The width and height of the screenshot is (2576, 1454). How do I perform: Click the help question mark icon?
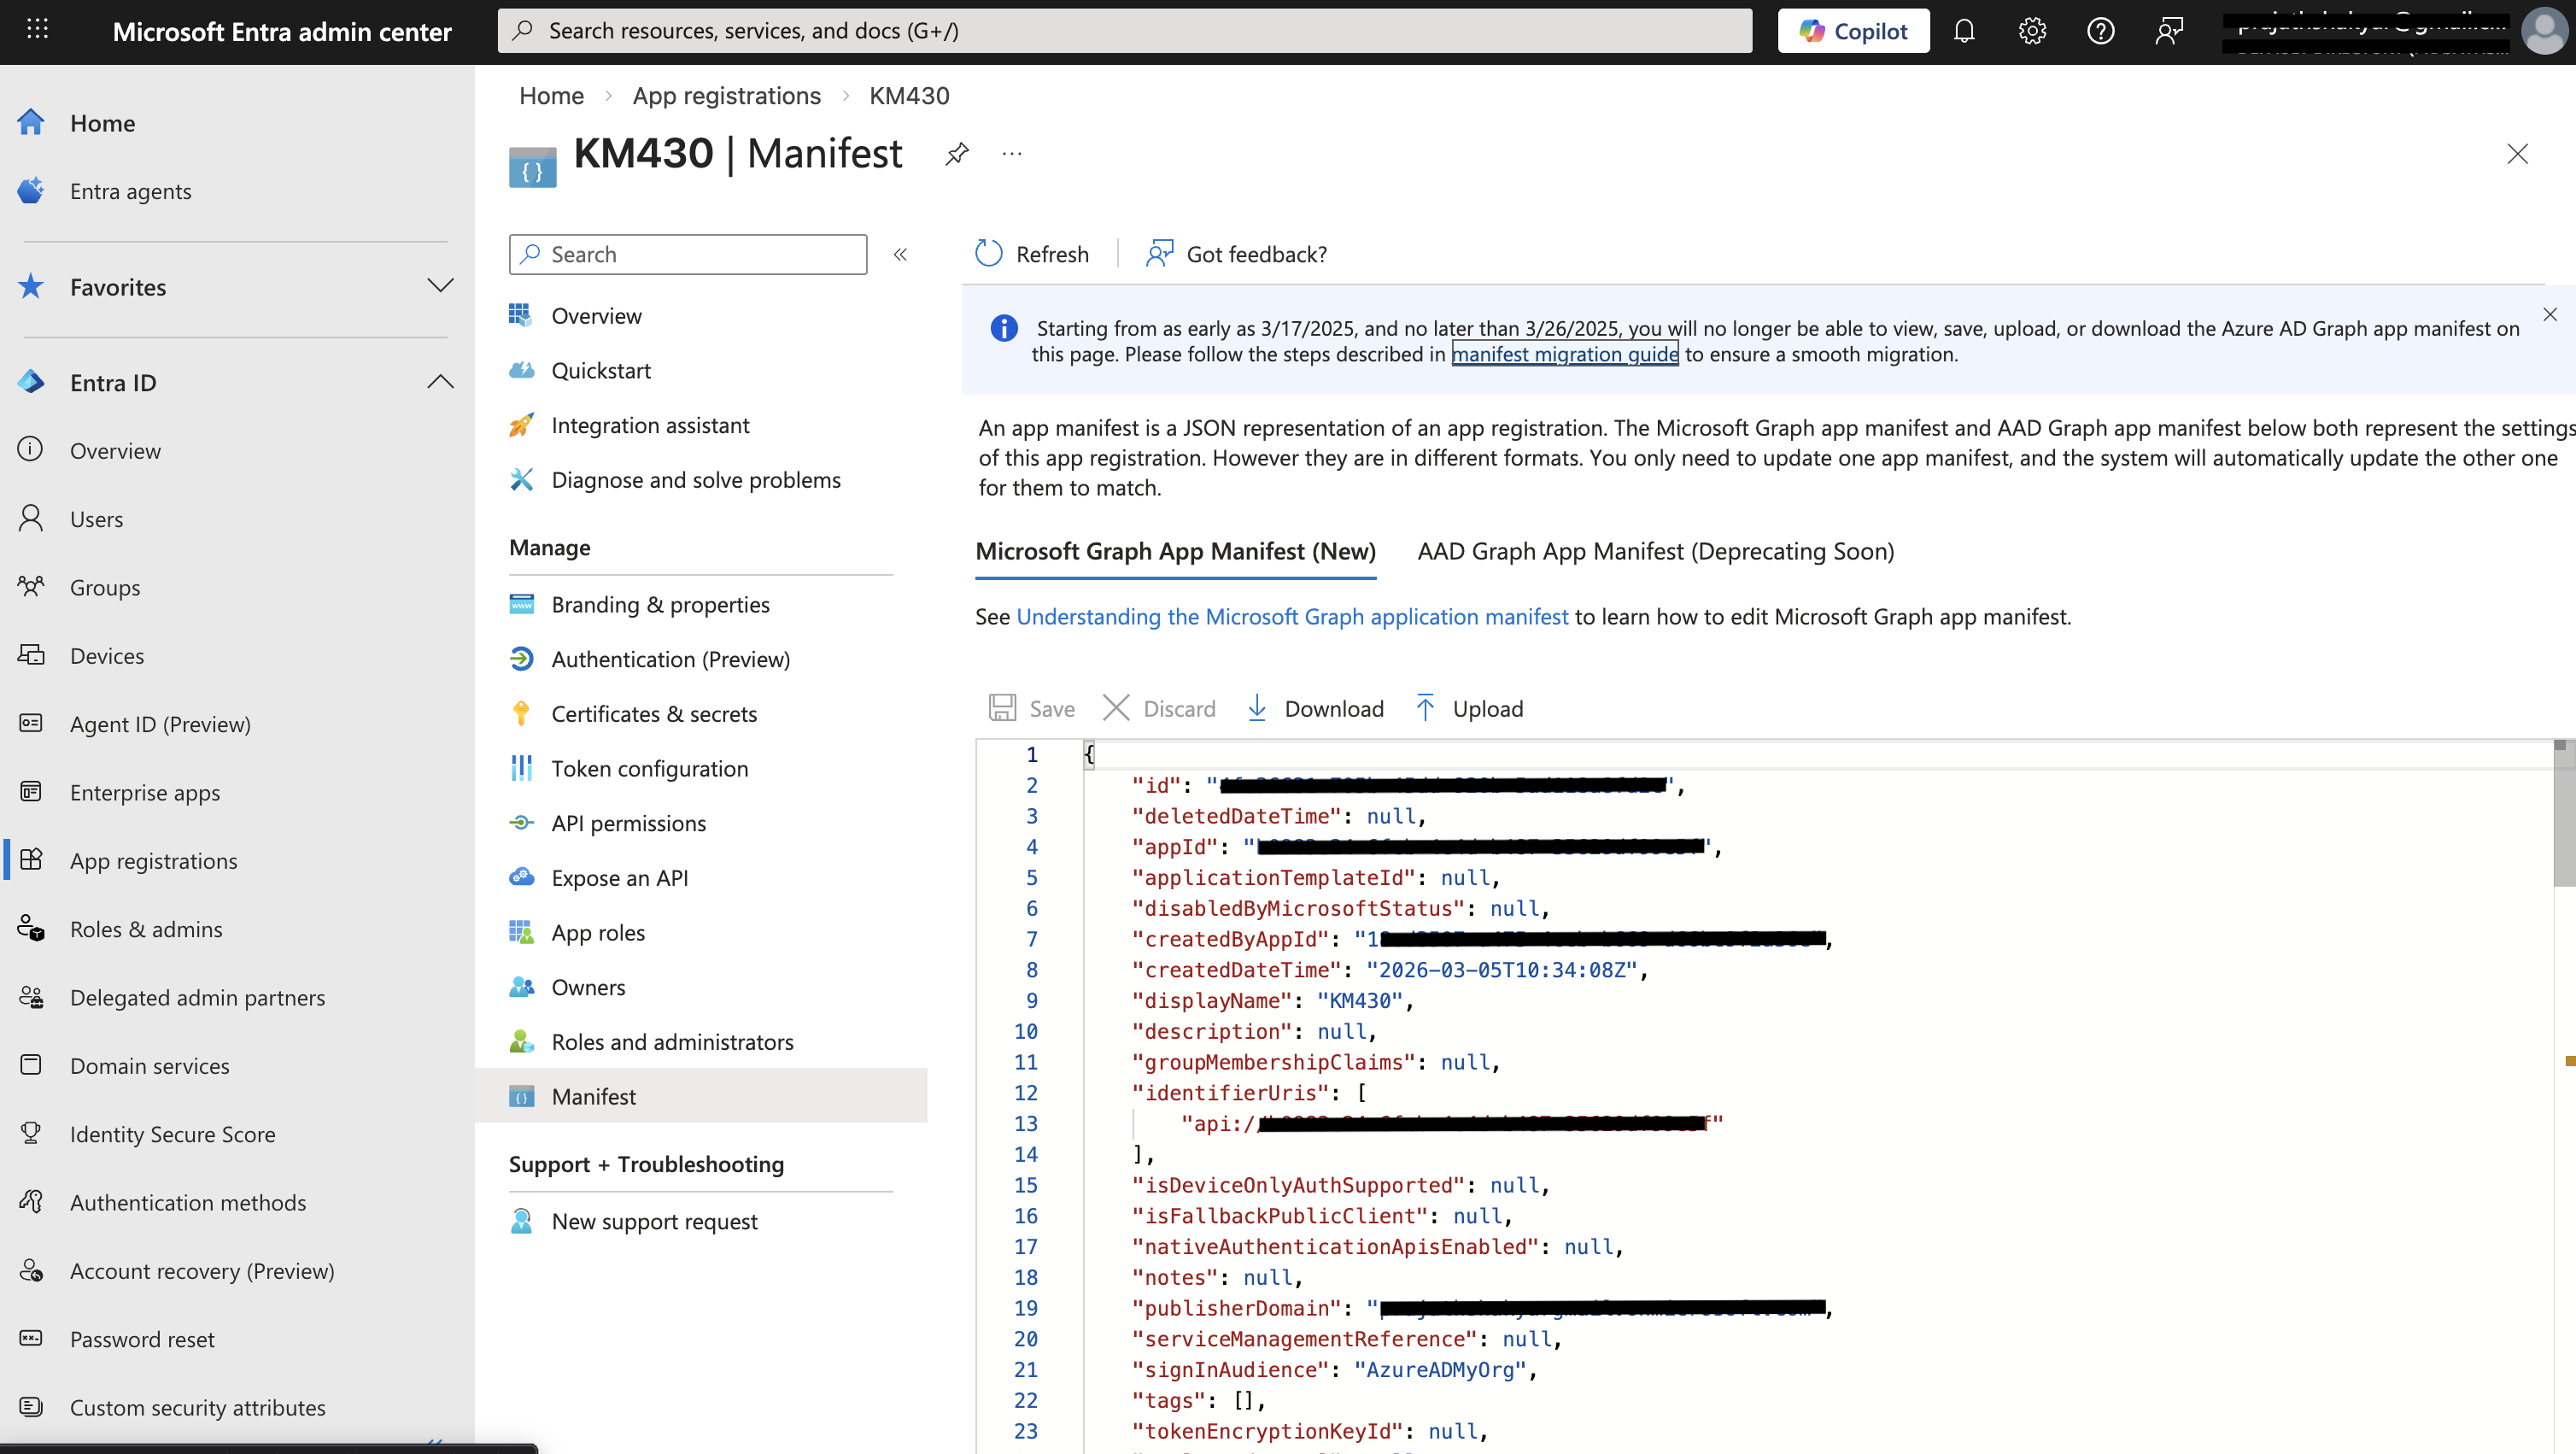[2100, 31]
